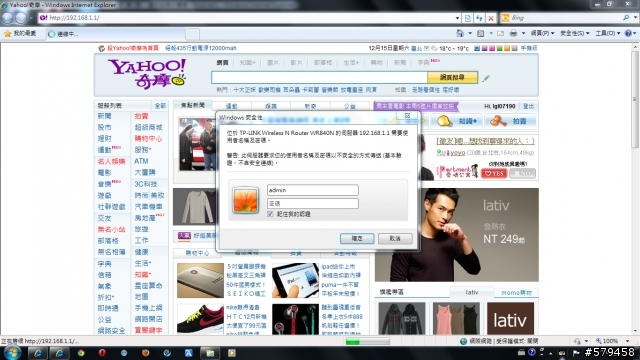
Task: Open IE Help via the question mark icon
Action: coord(628,33)
